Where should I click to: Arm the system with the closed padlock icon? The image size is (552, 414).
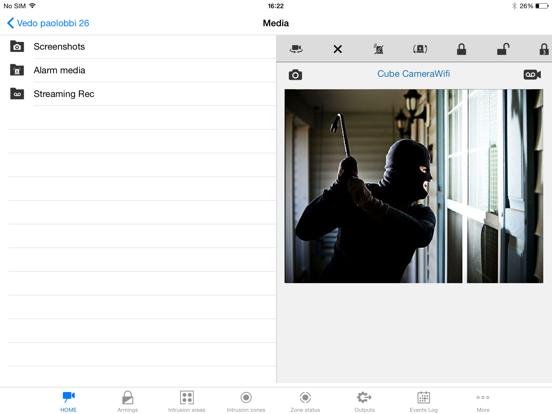461,49
